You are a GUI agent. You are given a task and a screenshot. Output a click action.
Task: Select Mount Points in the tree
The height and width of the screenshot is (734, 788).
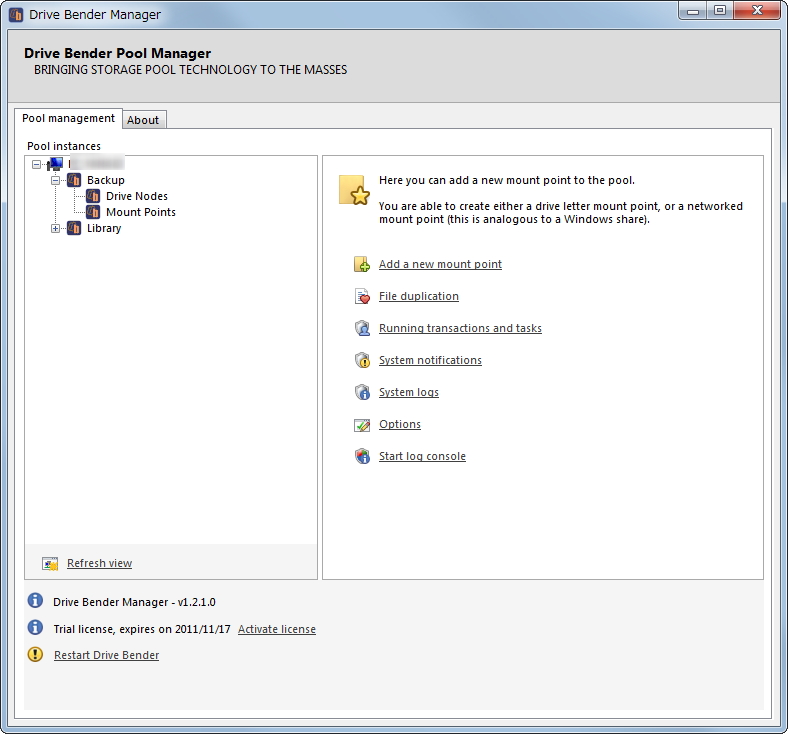click(x=141, y=212)
